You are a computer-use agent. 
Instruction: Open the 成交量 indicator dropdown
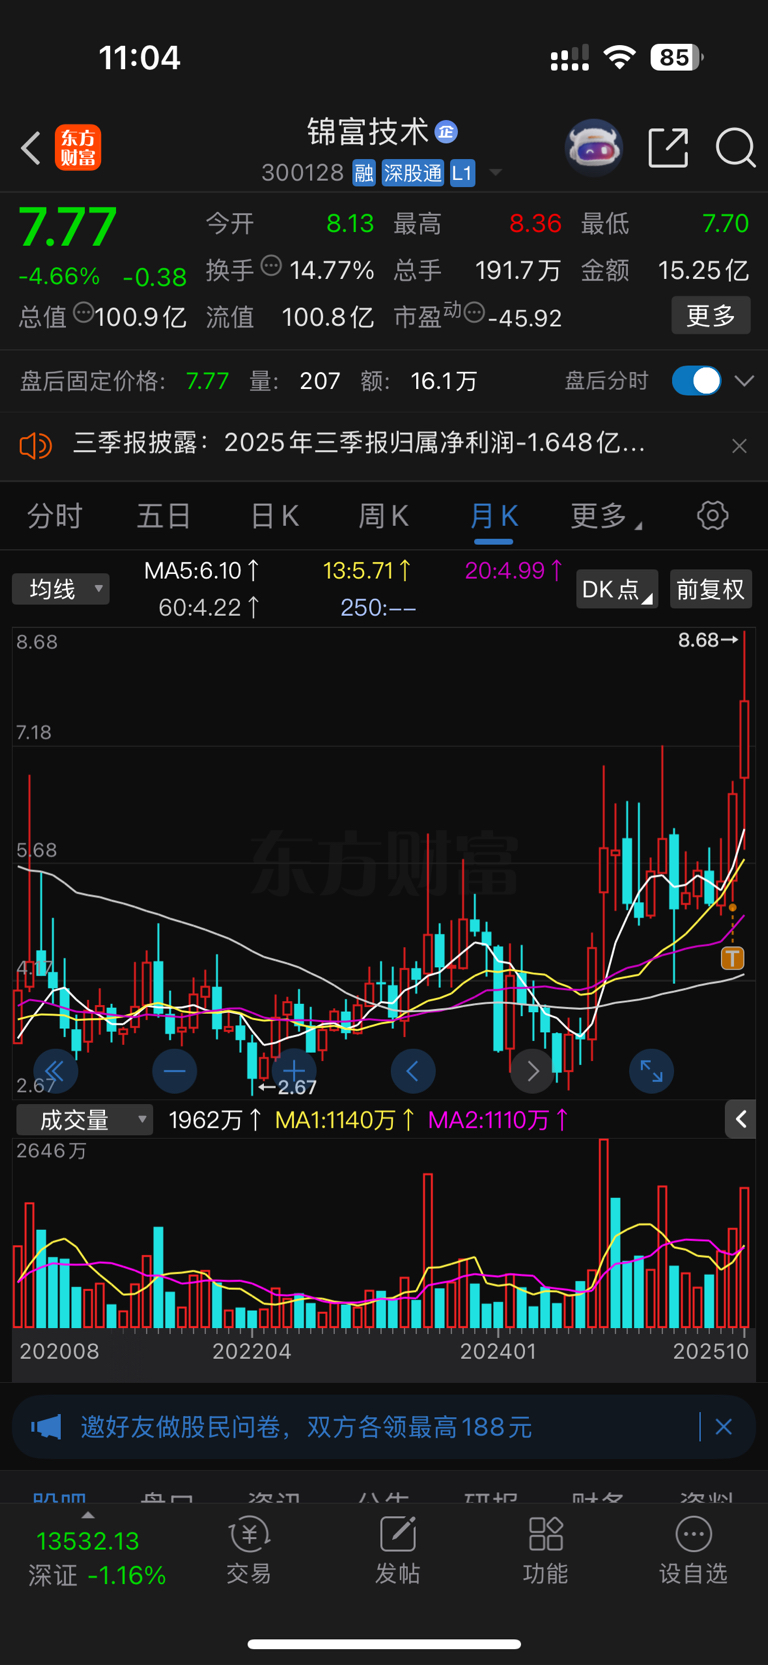click(x=84, y=1120)
